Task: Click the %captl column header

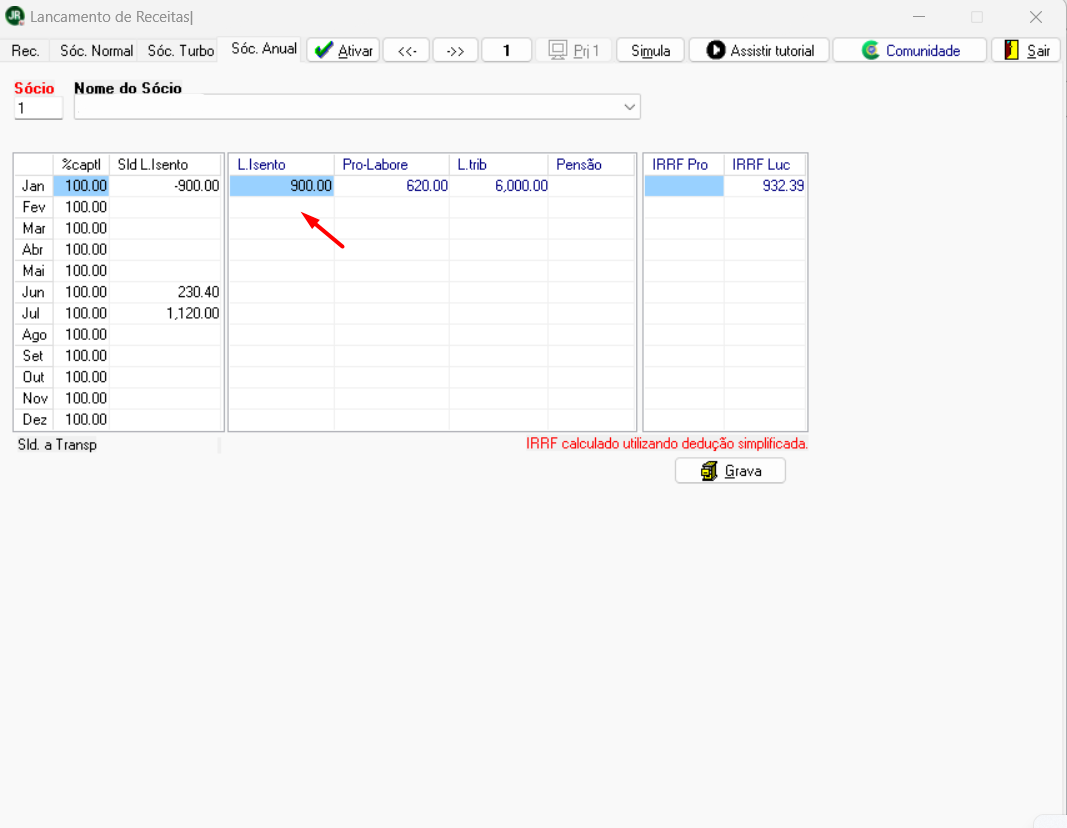Action: click(x=81, y=165)
